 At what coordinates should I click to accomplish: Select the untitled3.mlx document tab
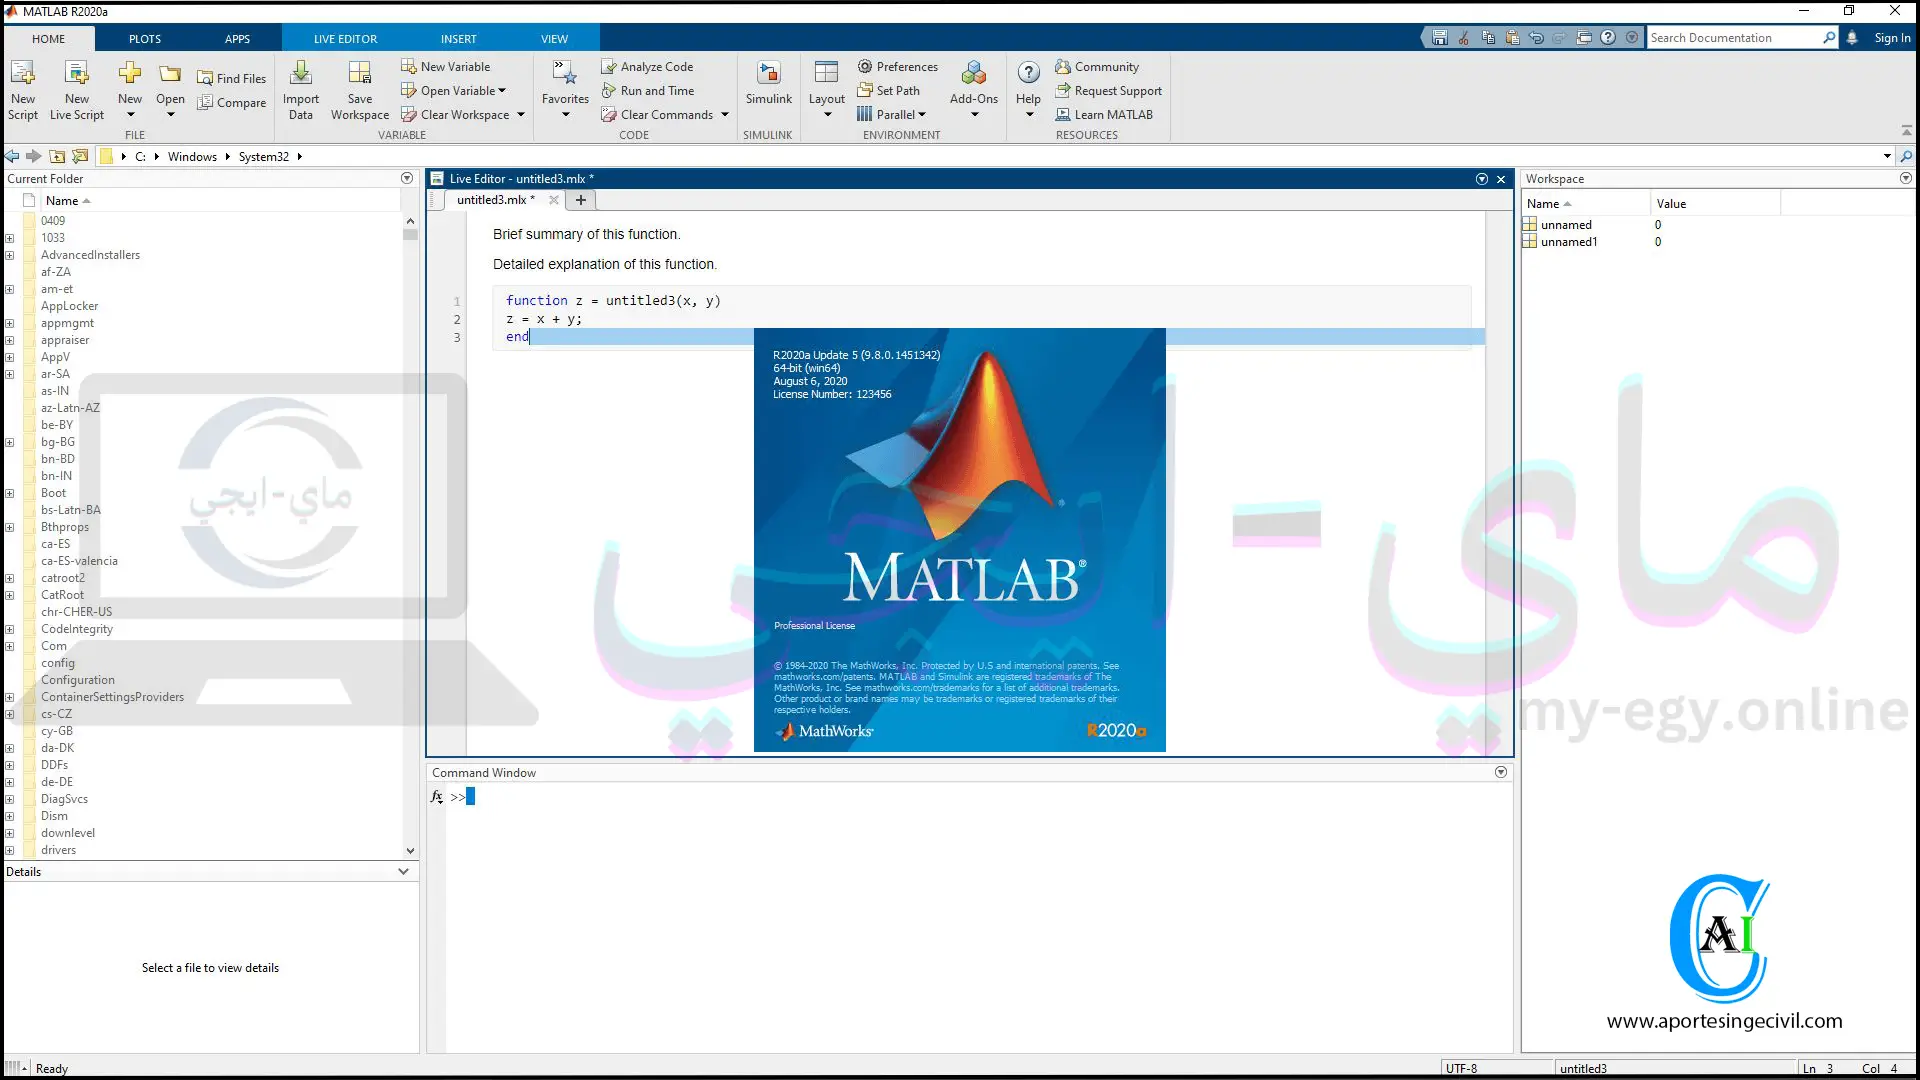pos(495,199)
